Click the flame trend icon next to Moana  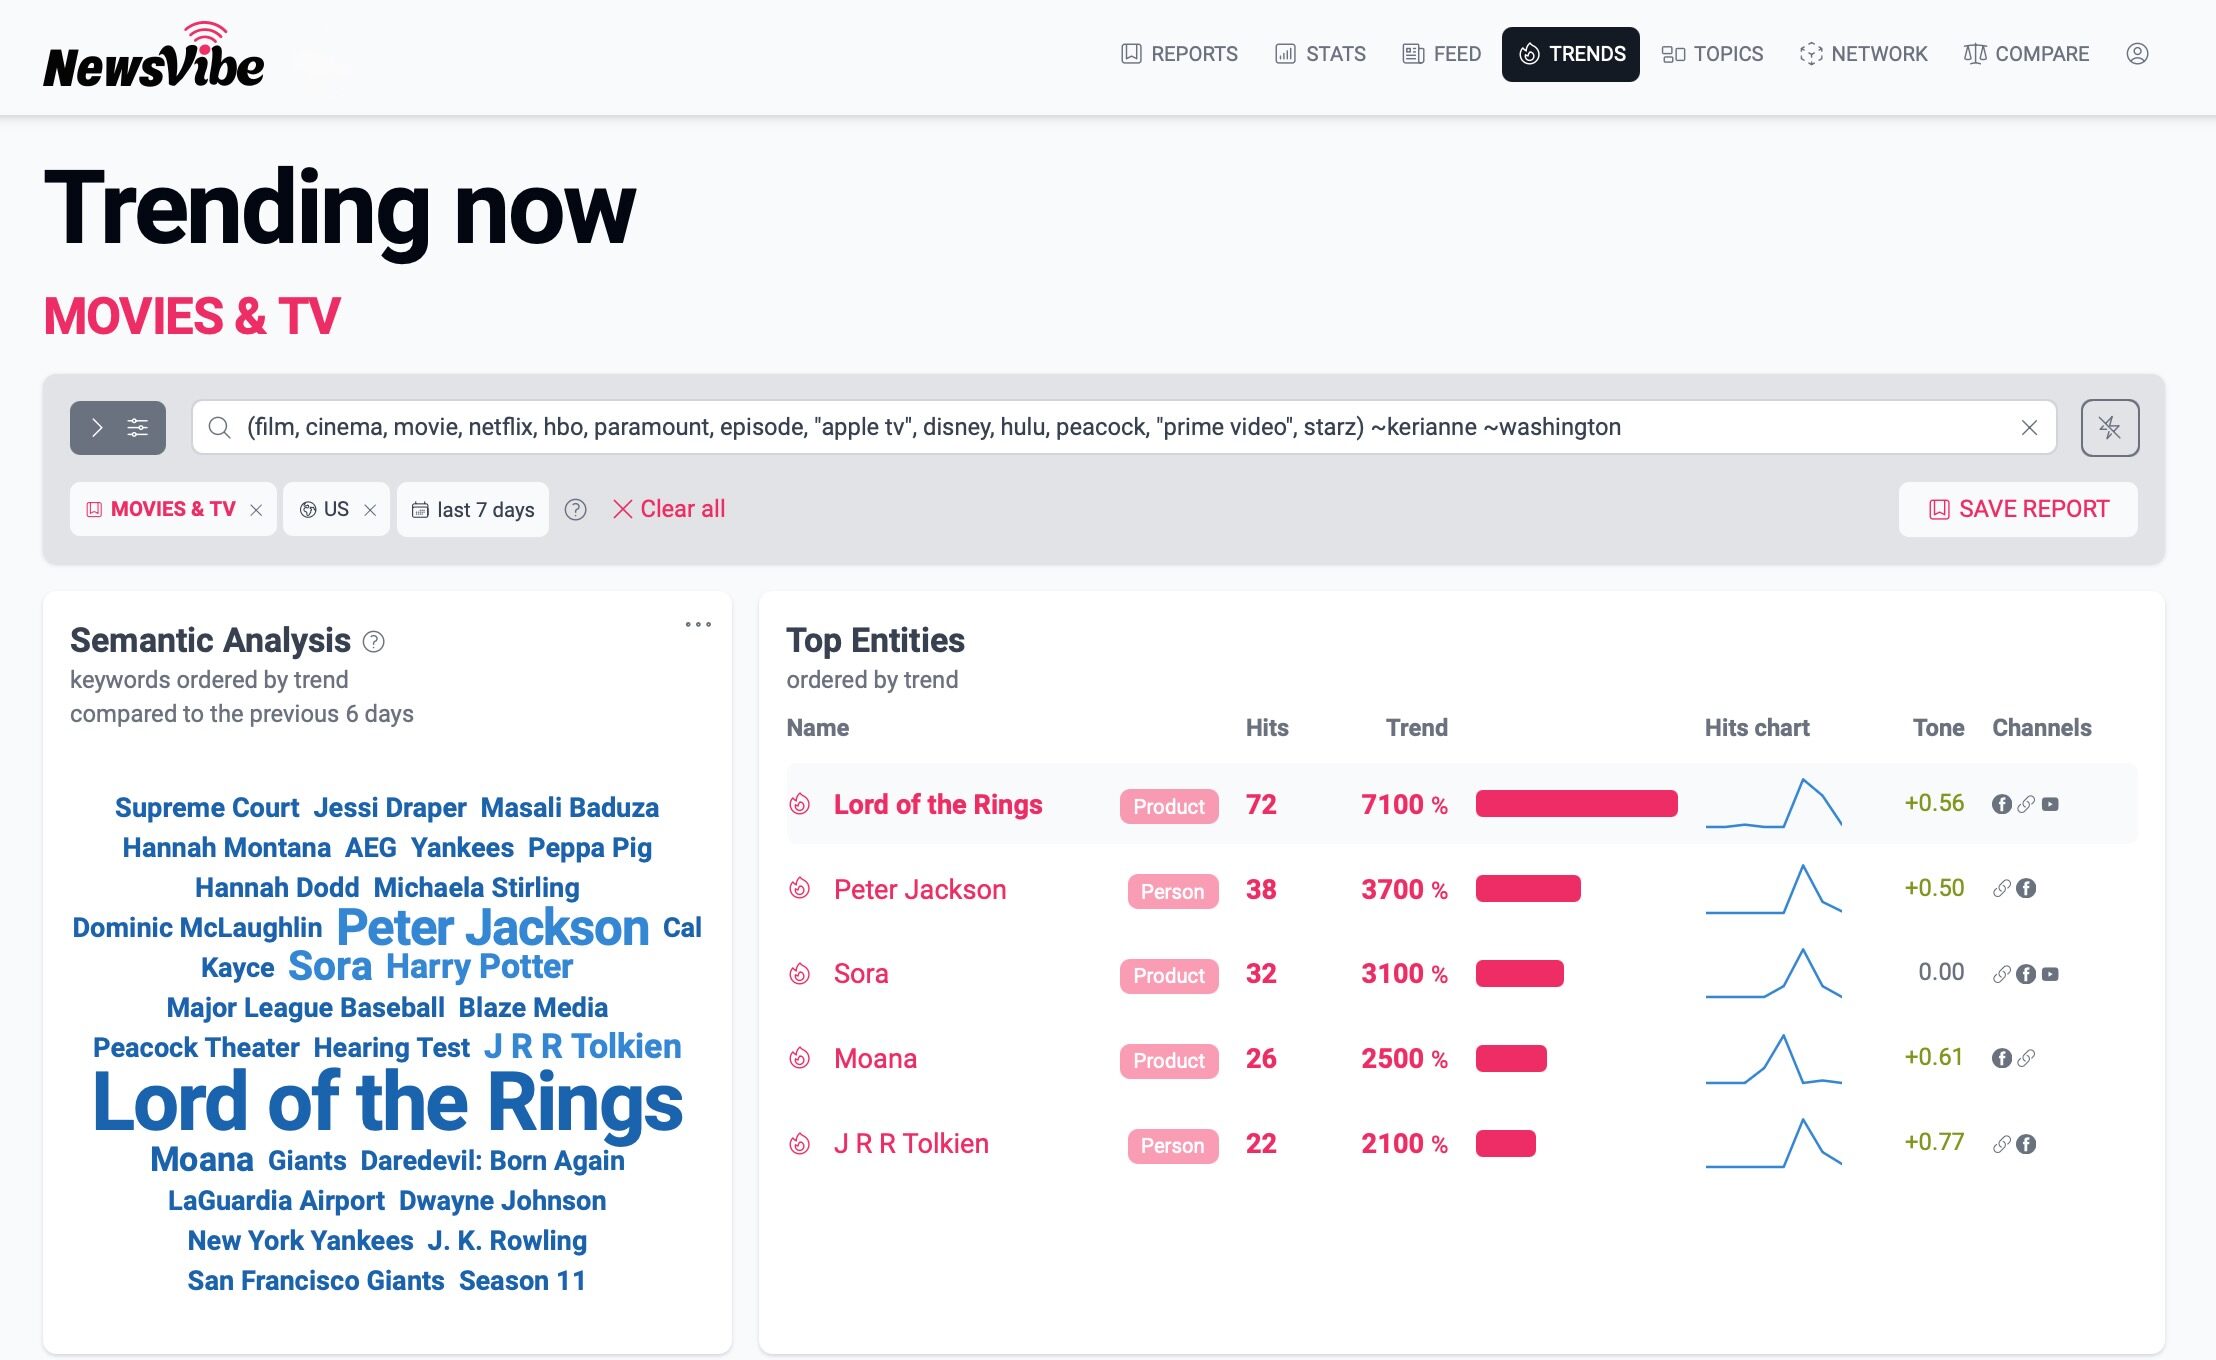pos(799,1058)
